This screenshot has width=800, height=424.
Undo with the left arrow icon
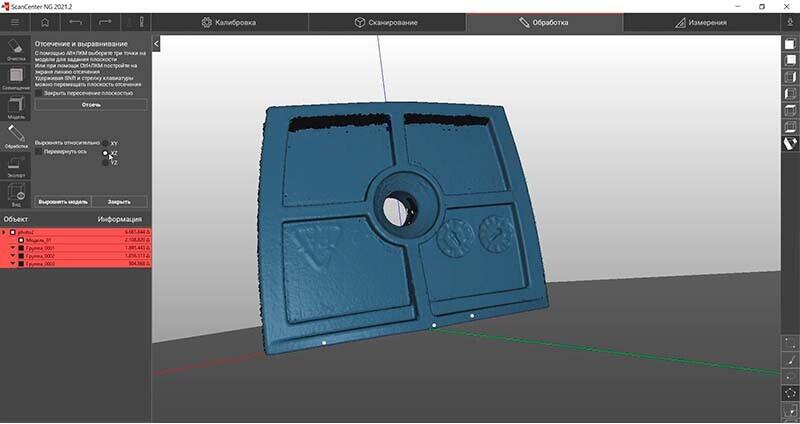(x=76, y=22)
